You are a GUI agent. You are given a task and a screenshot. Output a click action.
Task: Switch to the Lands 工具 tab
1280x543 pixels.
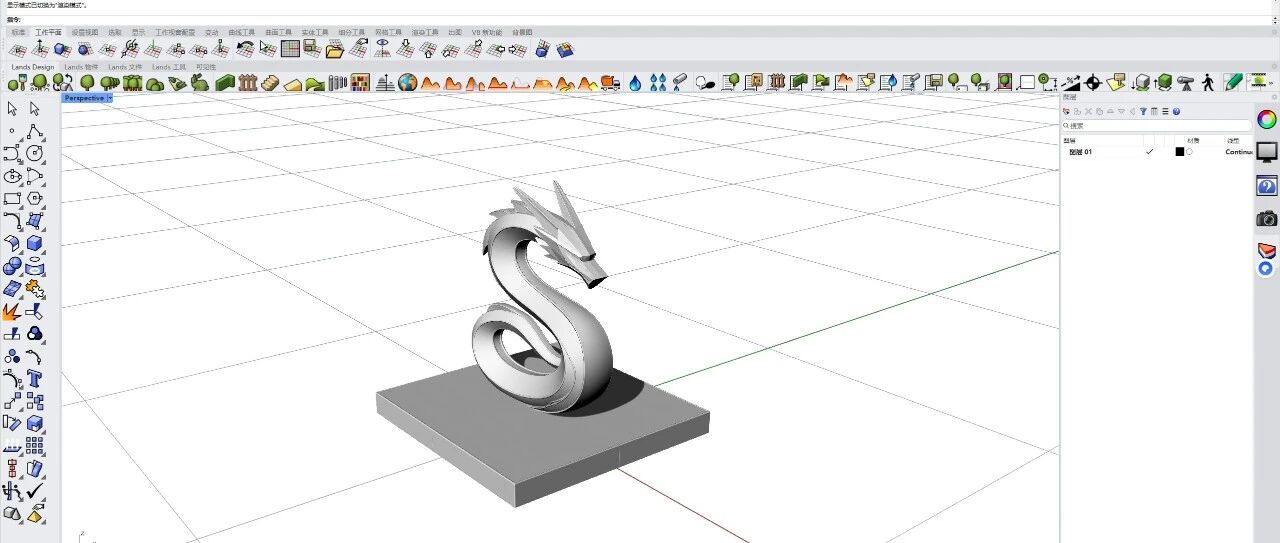pos(169,67)
